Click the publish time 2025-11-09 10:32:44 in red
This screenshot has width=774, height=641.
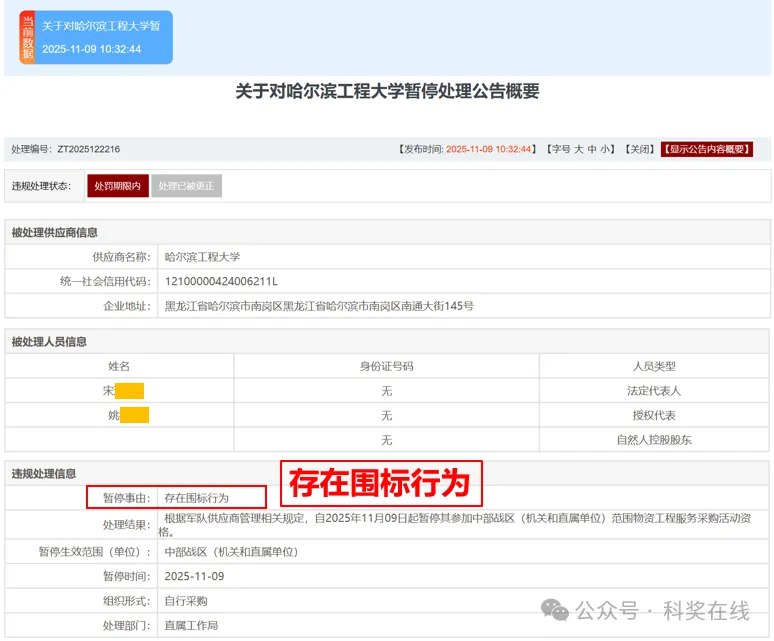pos(488,149)
